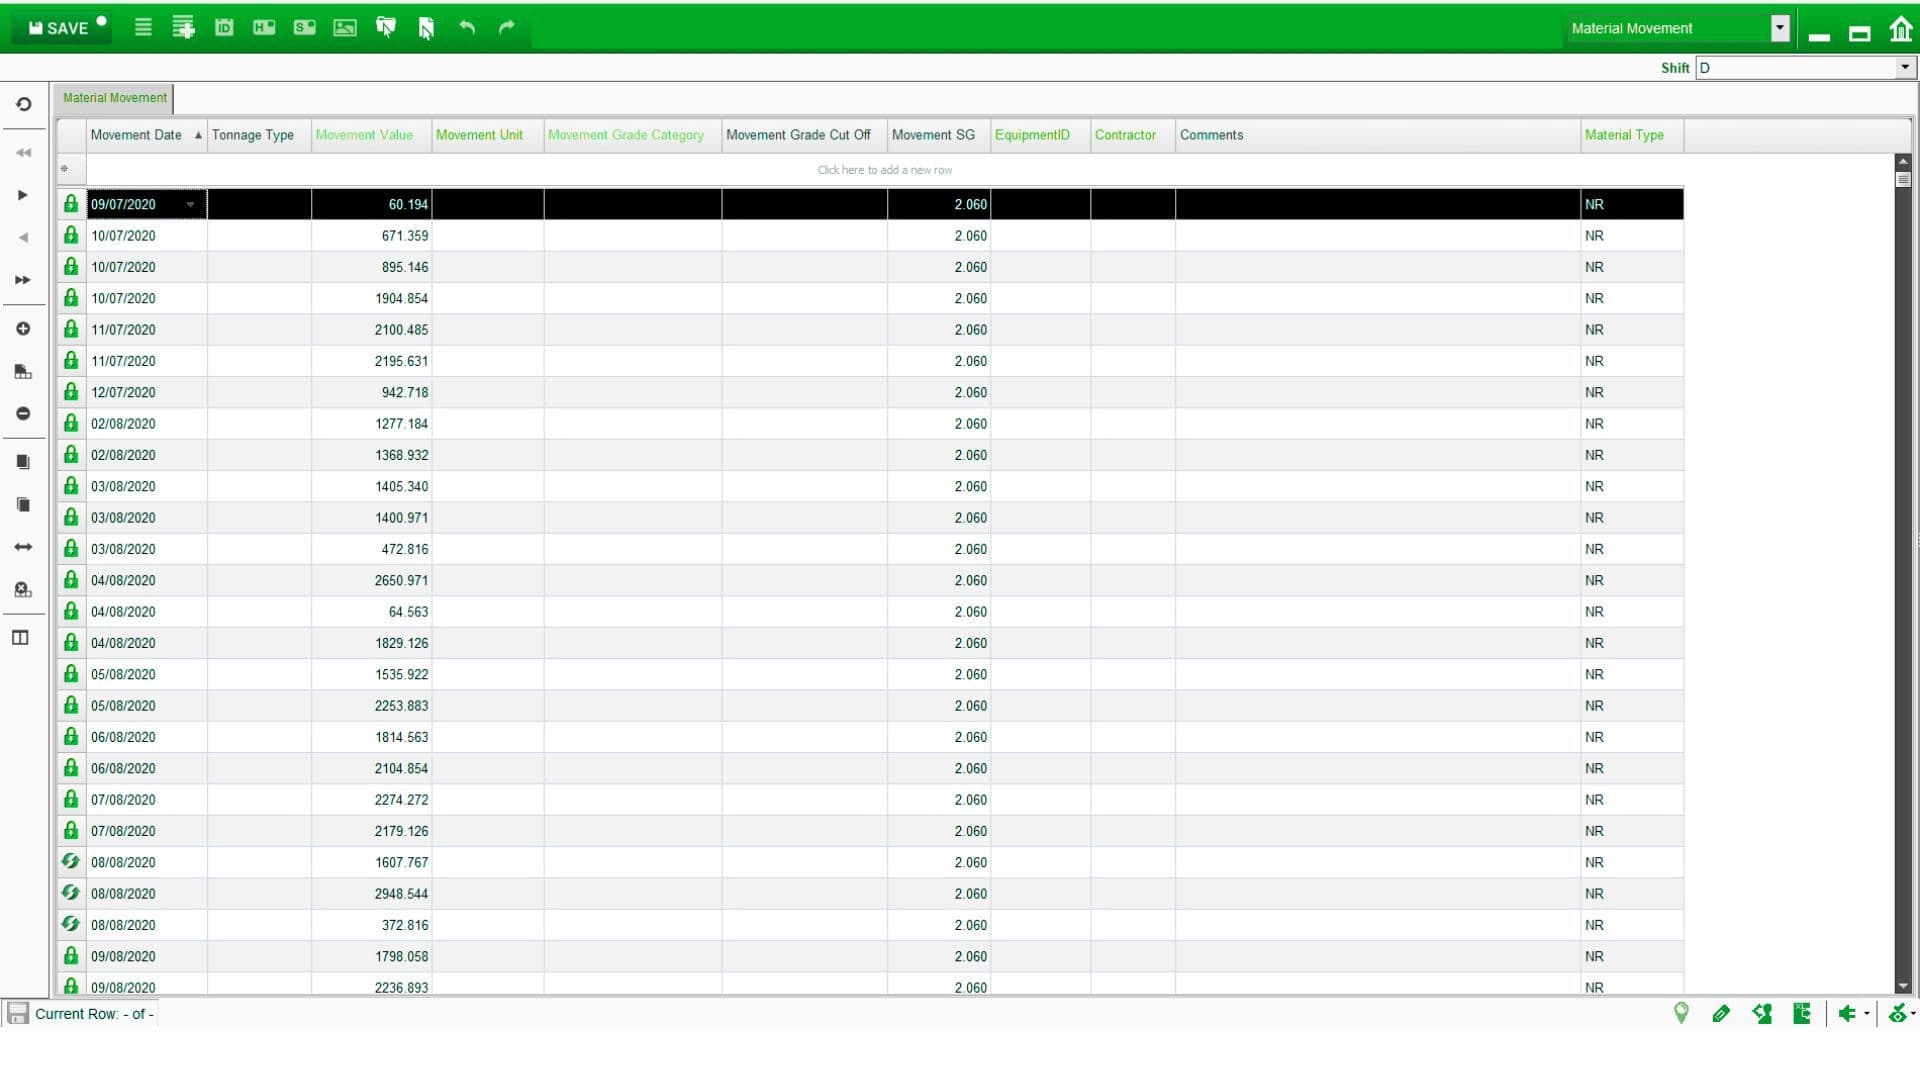Click the map pin status bar icon
The width and height of the screenshot is (1920, 1080).
coord(1681,1014)
